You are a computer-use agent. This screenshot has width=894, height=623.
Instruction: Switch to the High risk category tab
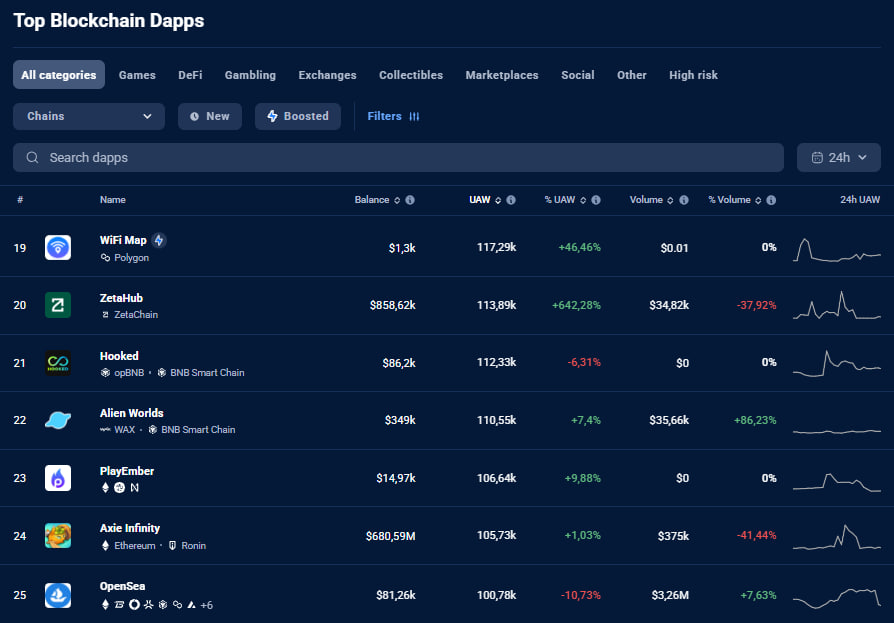point(693,75)
